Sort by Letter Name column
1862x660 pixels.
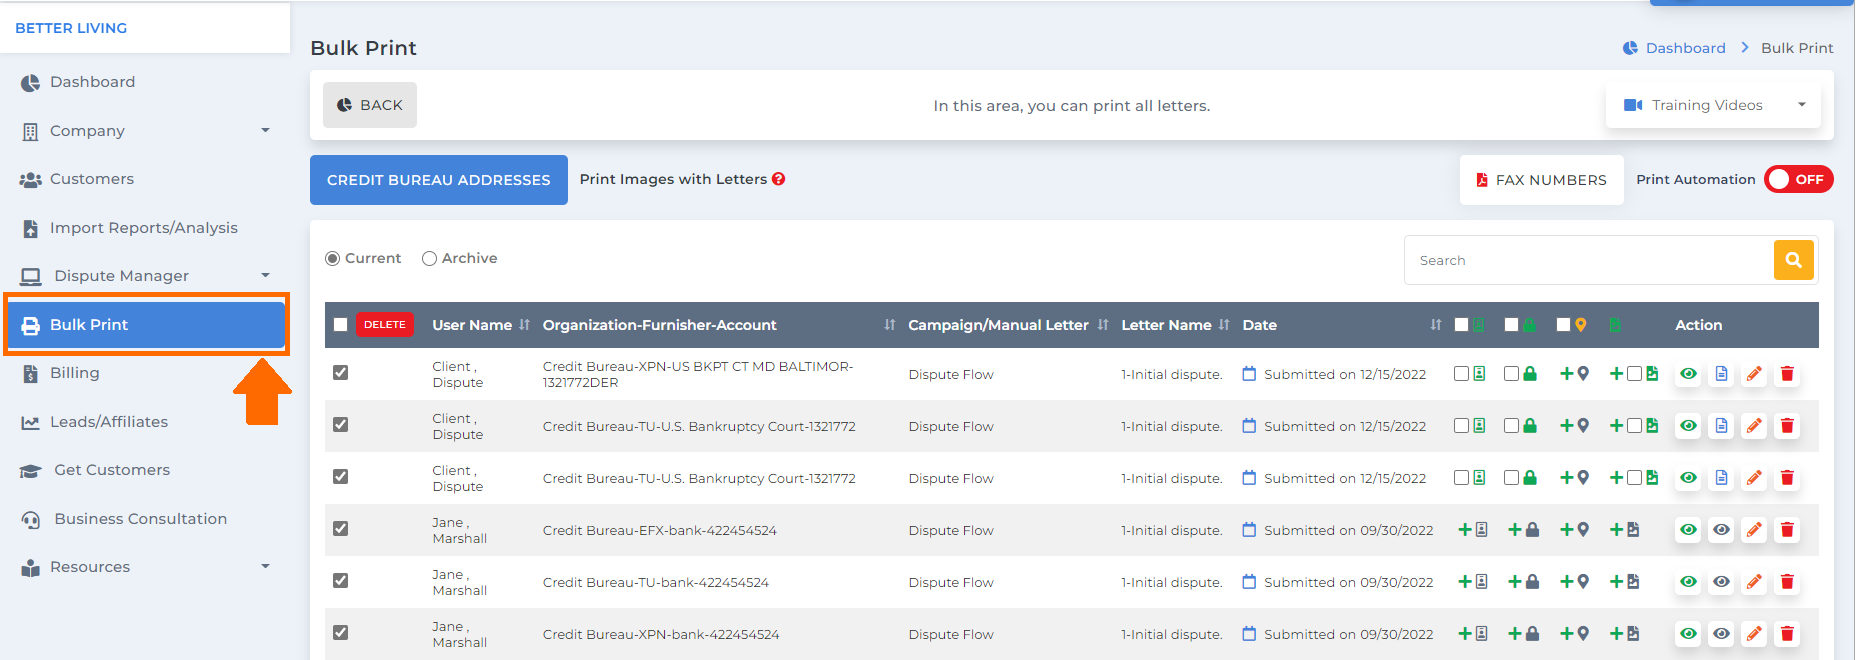tap(1224, 325)
